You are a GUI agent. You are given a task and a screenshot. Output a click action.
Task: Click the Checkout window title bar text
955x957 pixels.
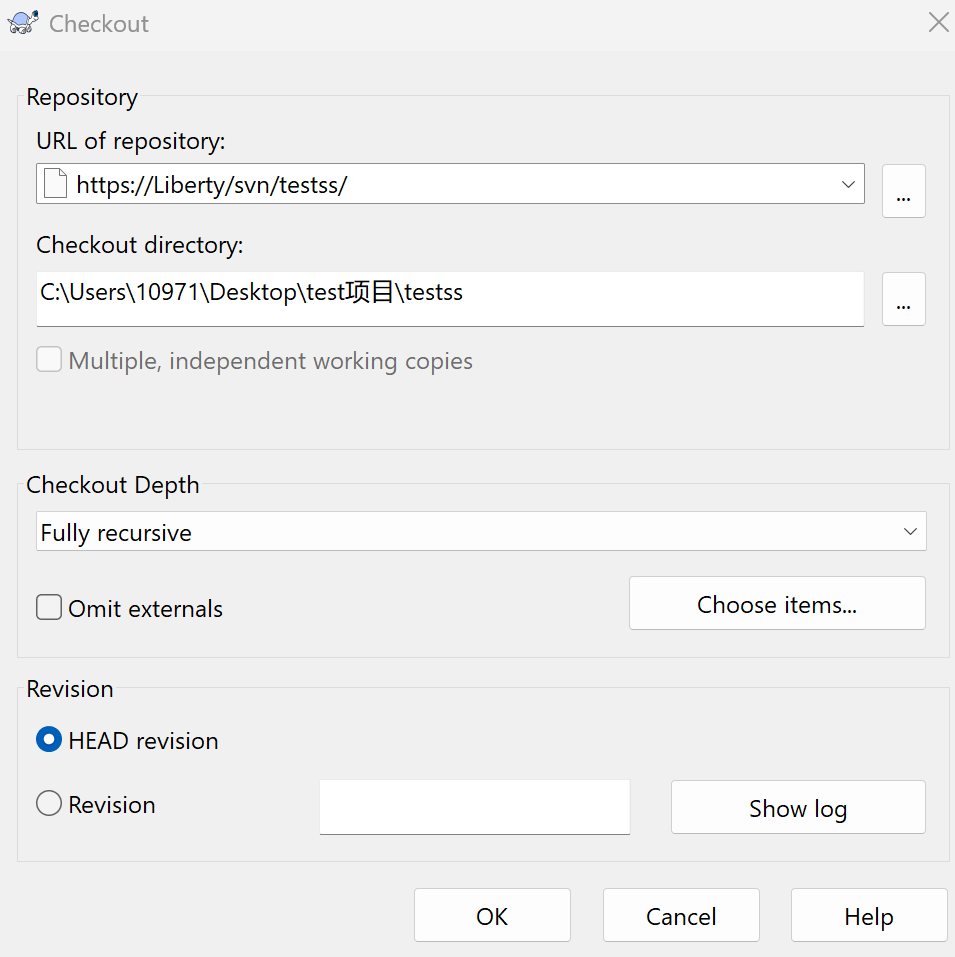[x=99, y=24]
